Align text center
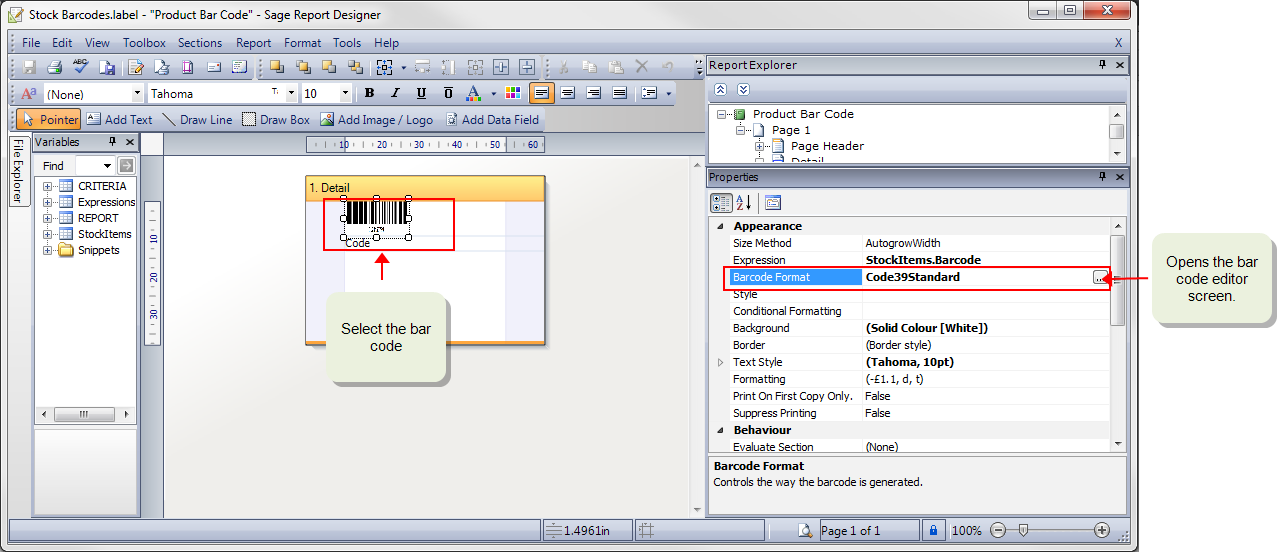This screenshot has height=552, width=1287. (x=567, y=93)
